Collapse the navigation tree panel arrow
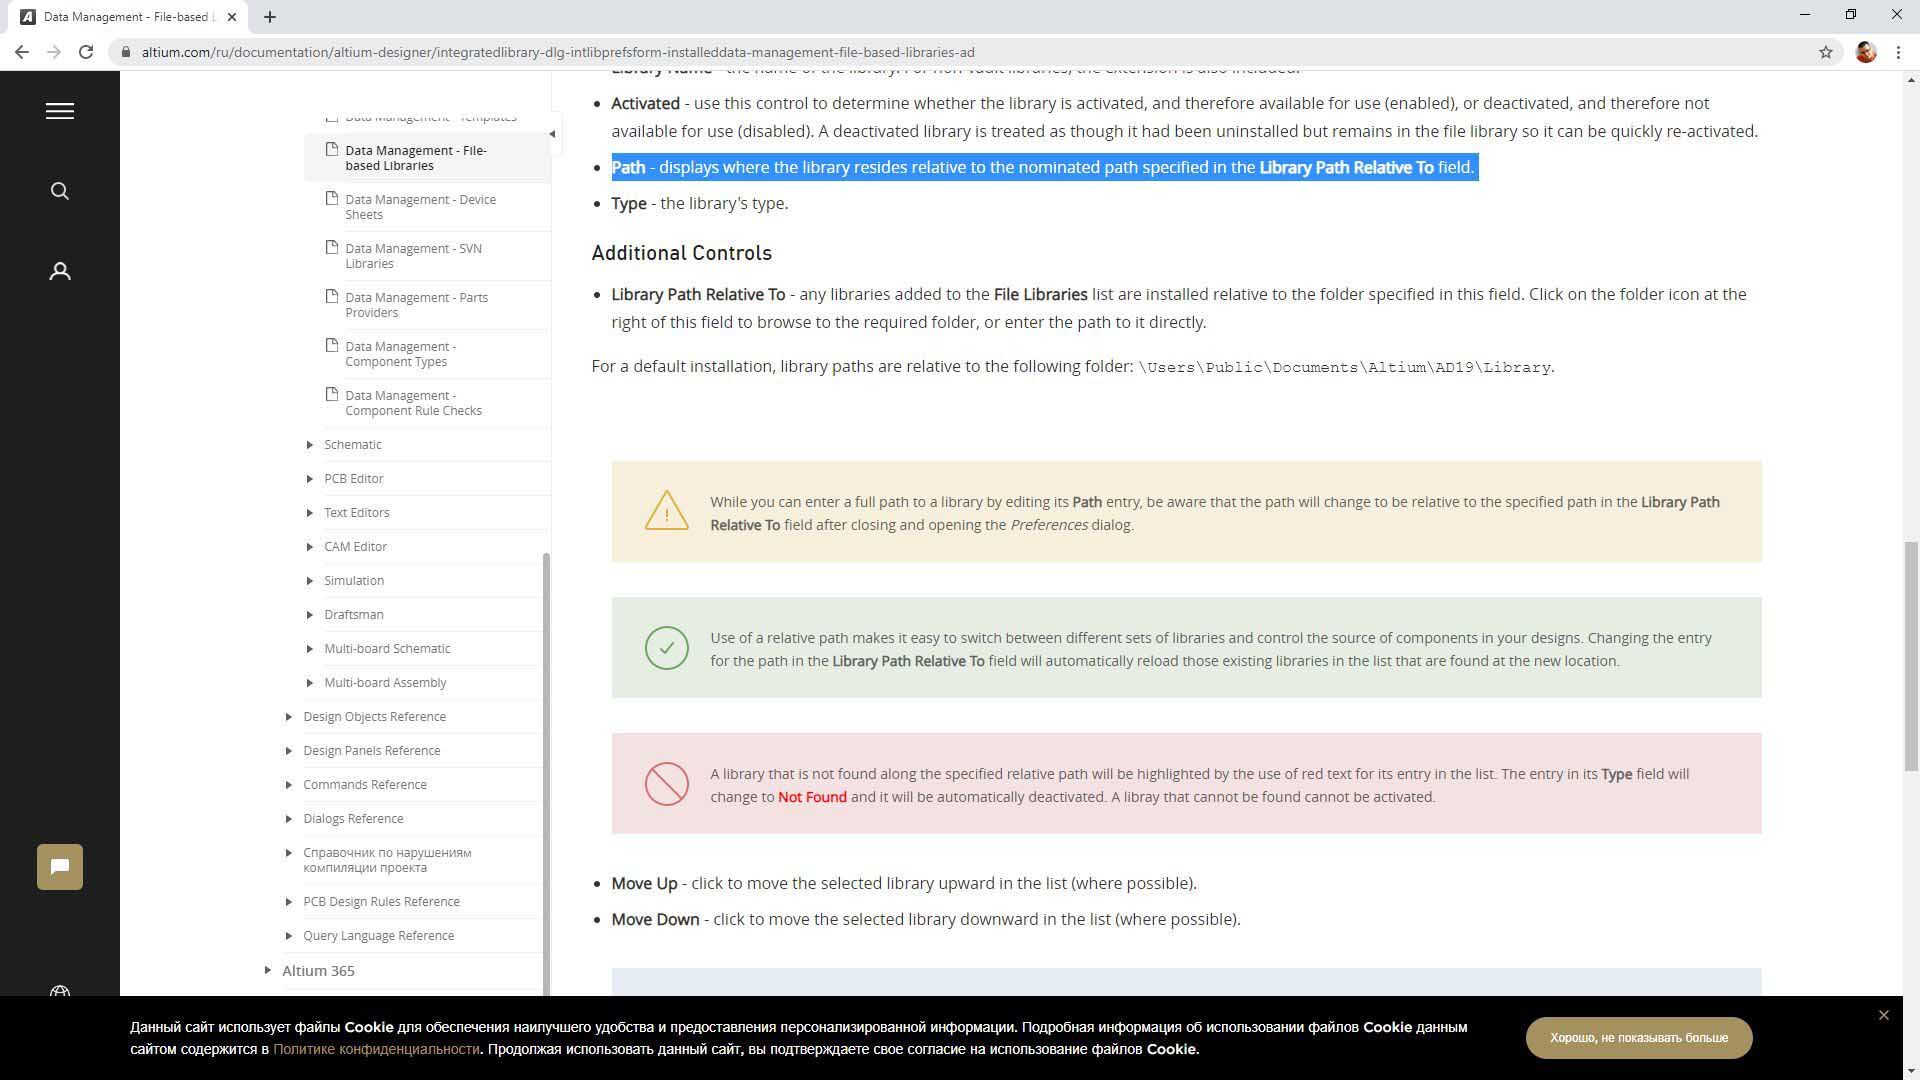The width and height of the screenshot is (1920, 1080). pyautogui.click(x=552, y=134)
